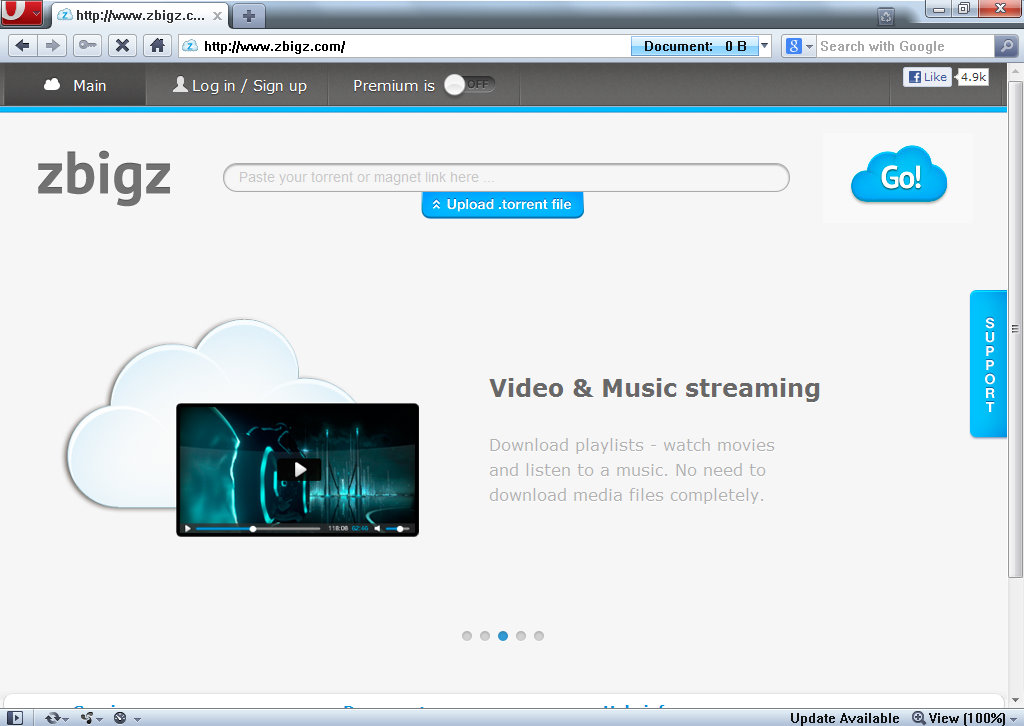The height and width of the screenshot is (726, 1024).
Task: Click the password wand key icon
Action: (x=87, y=46)
